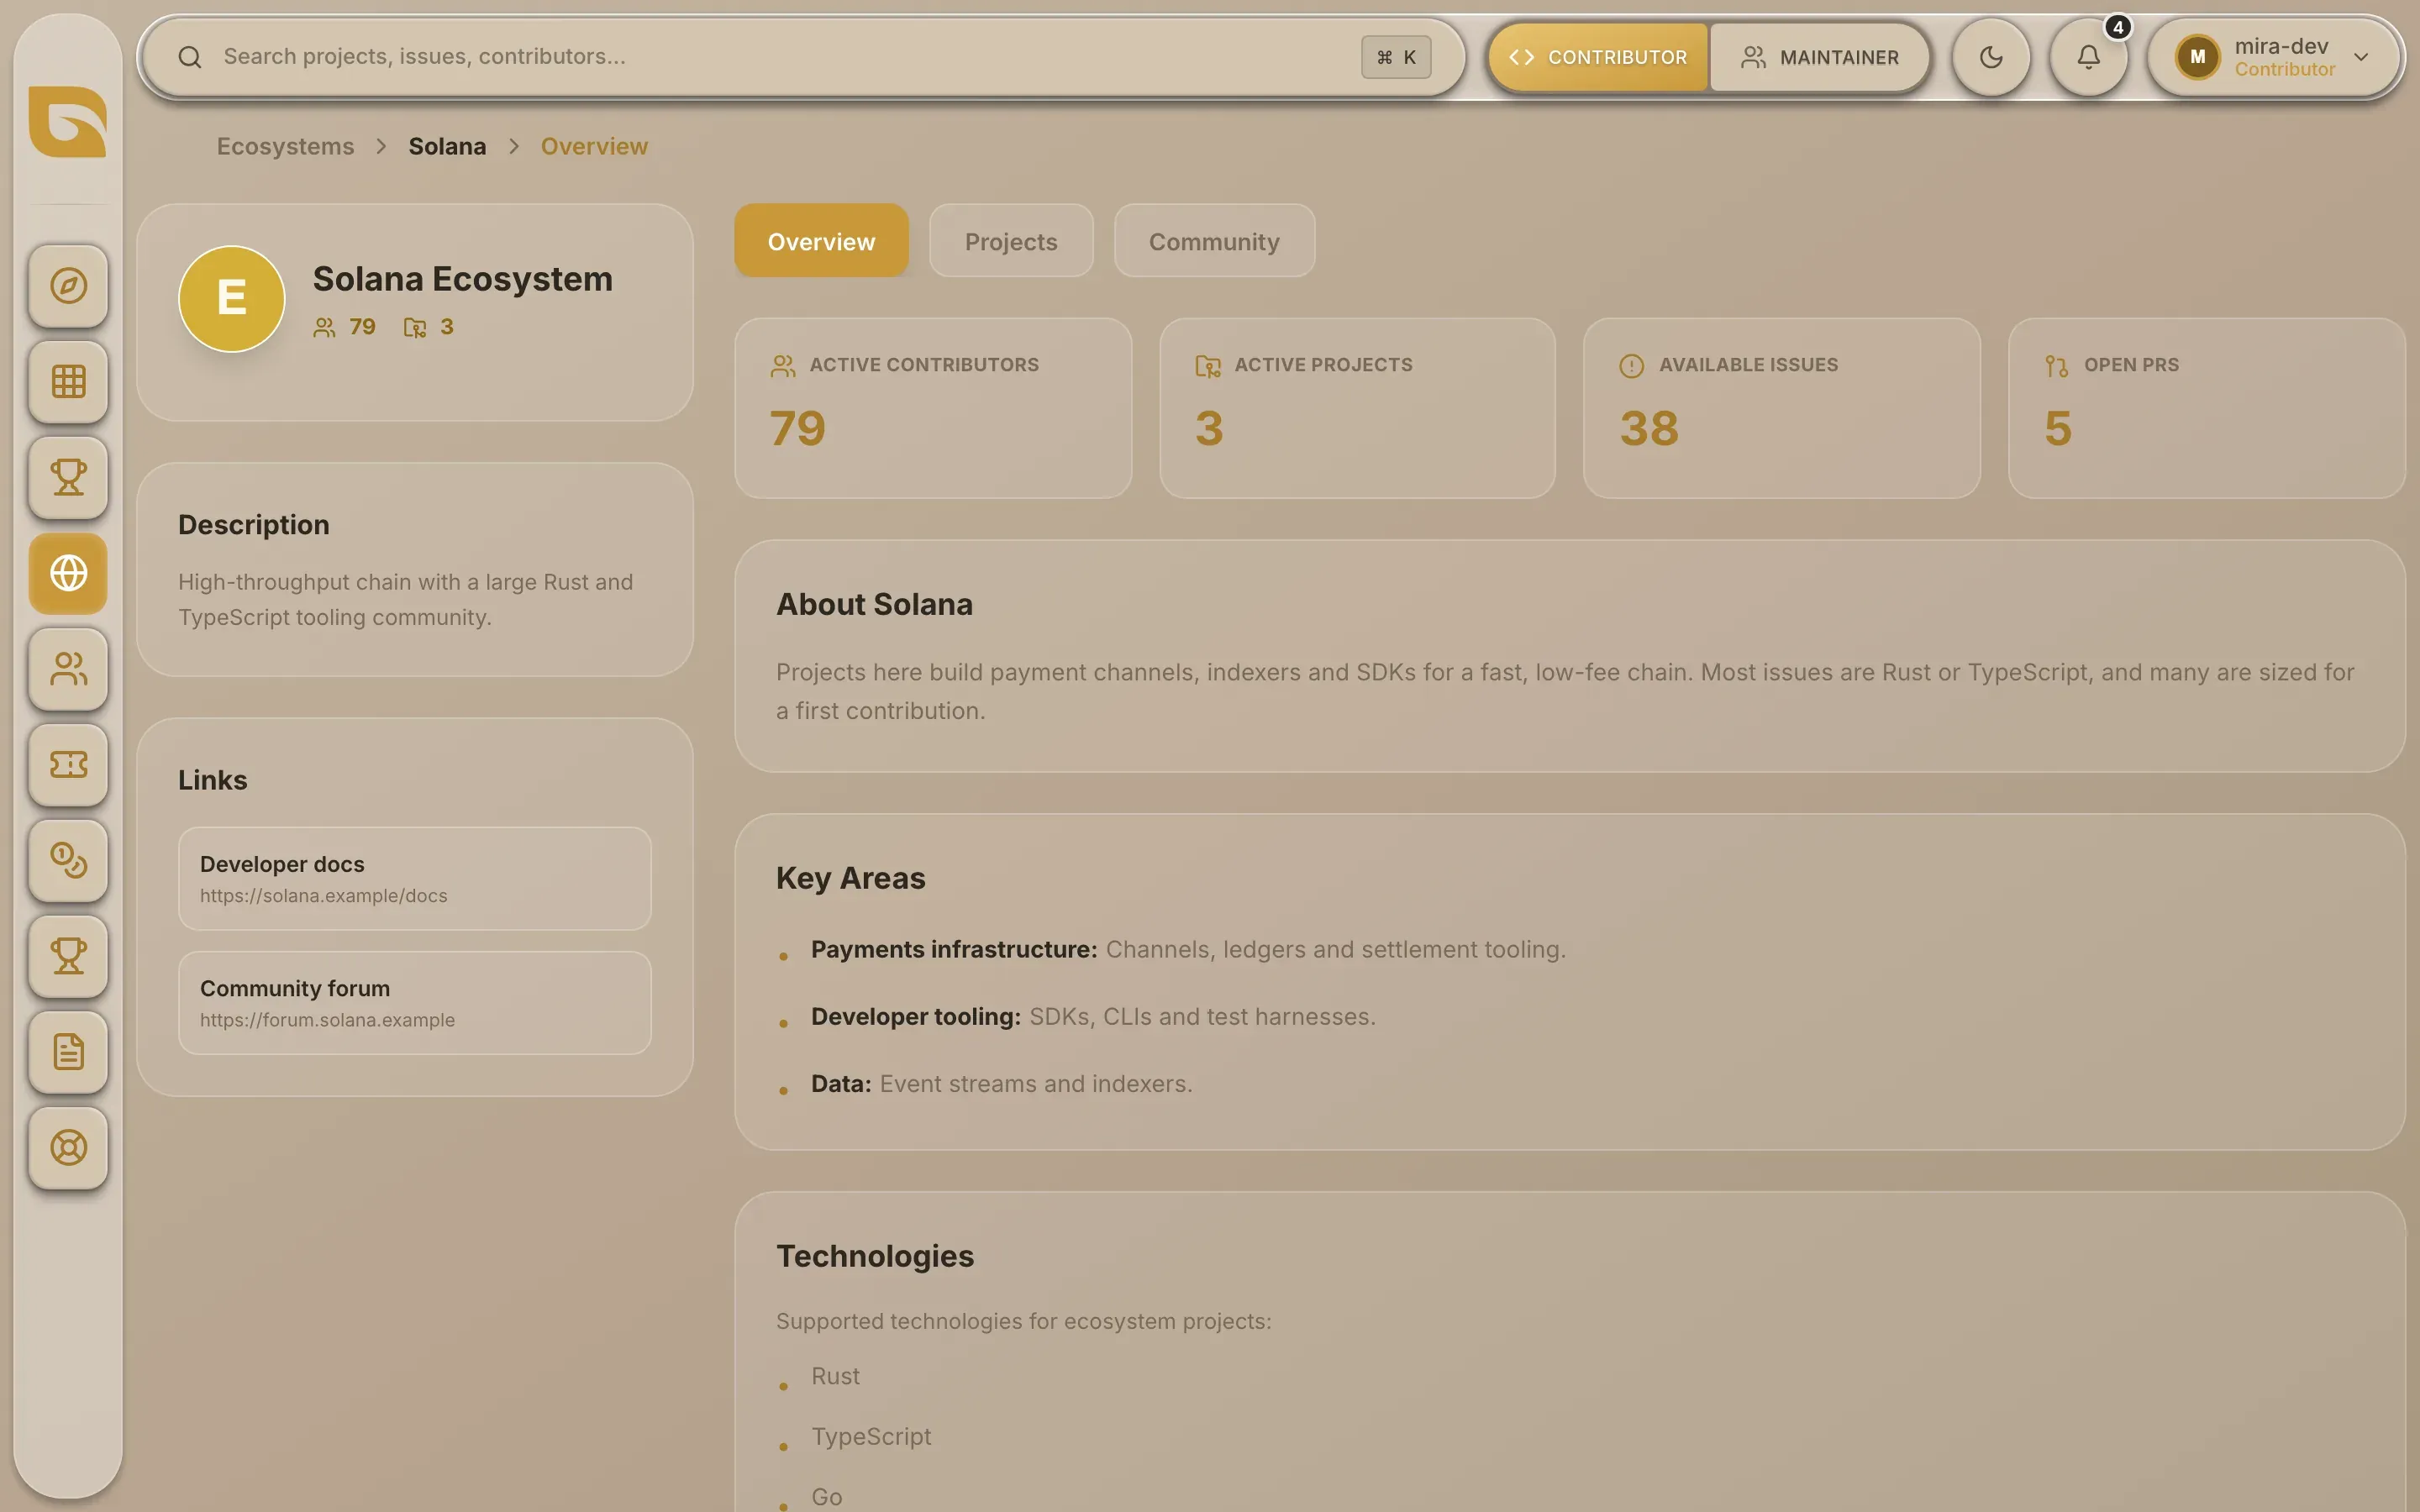The image size is (2420, 1512).
Task: Select the Community tab
Action: (1214, 241)
